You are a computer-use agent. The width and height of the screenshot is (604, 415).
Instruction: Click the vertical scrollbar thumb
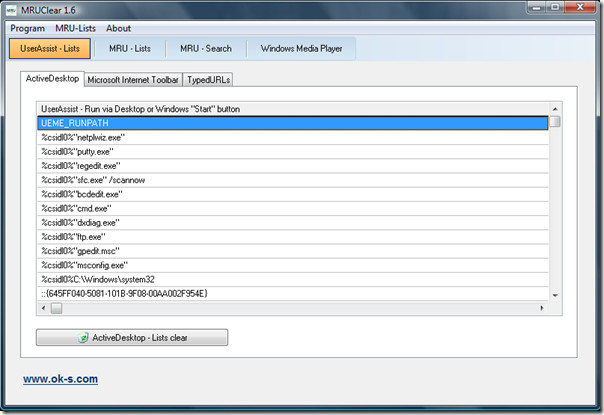[555, 121]
